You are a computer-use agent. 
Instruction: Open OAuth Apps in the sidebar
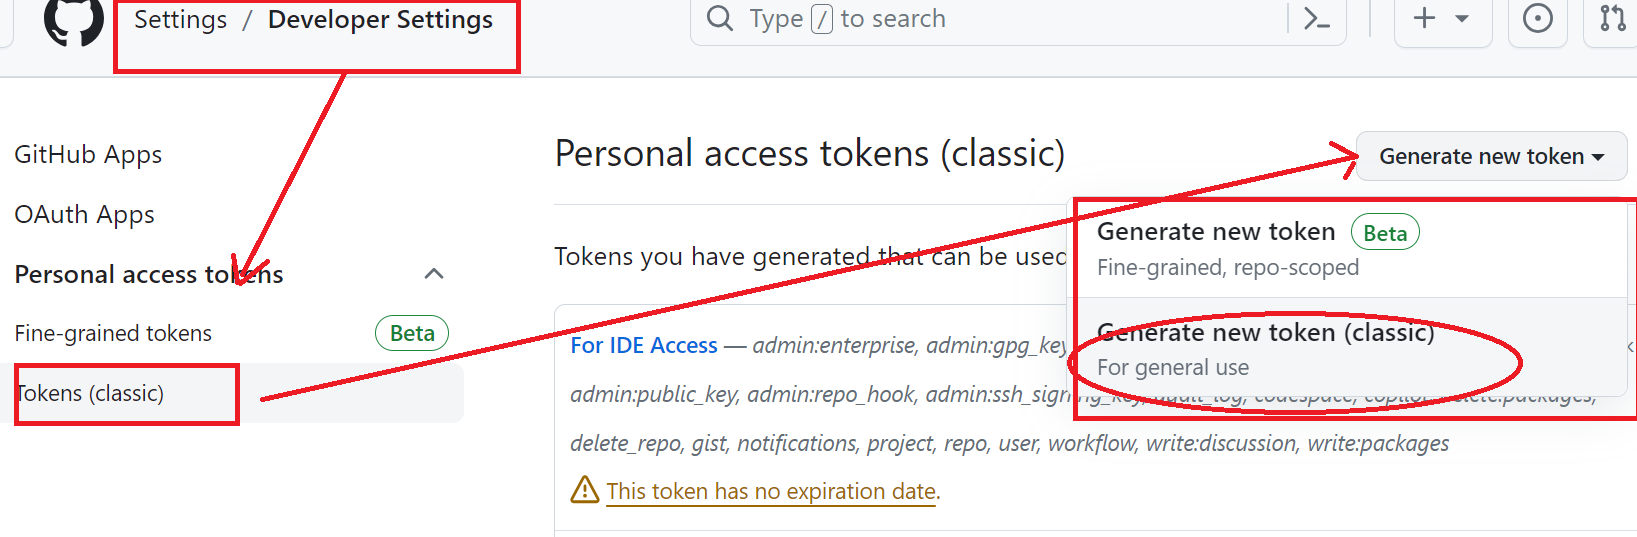[85, 215]
